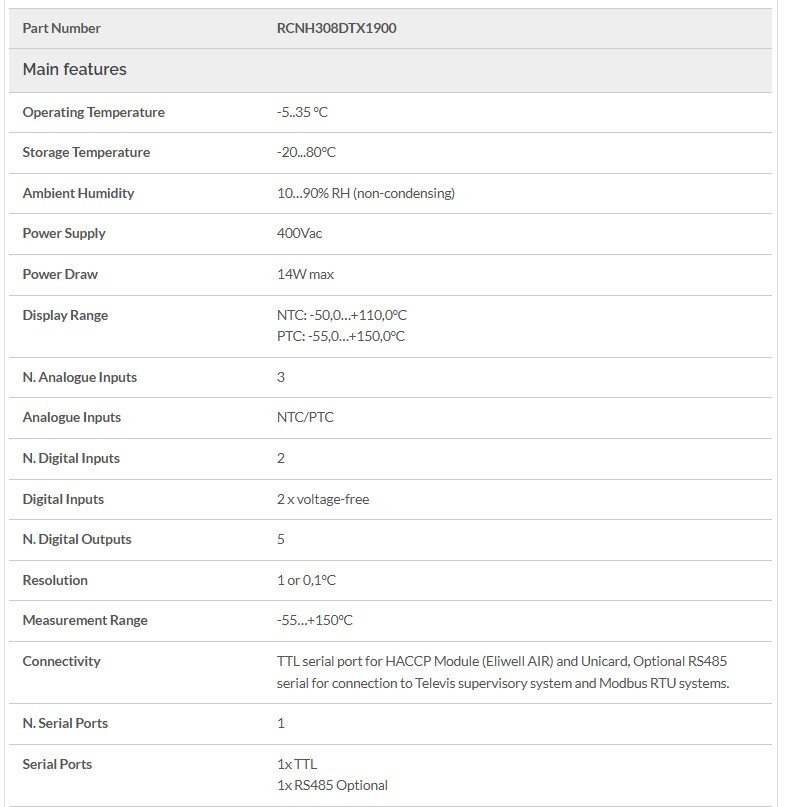Select the Measurement Range label
Image resolution: width=796 pixels, height=807 pixels.
85,620
